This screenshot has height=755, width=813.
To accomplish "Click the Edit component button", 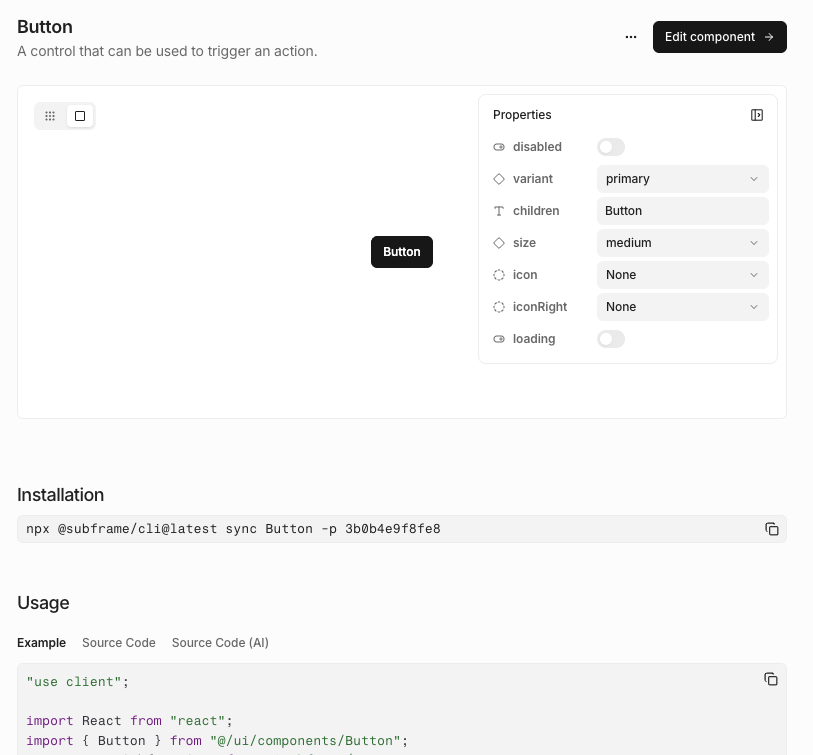I will pyautogui.click(x=719, y=37).
